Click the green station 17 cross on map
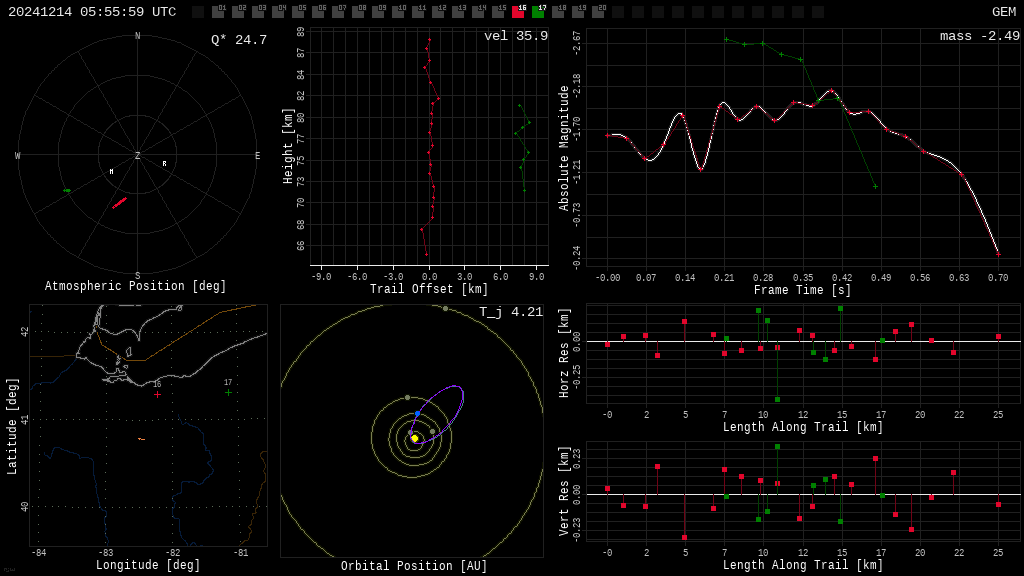The height and width of the screenshot is (576, 1024). 229,392
